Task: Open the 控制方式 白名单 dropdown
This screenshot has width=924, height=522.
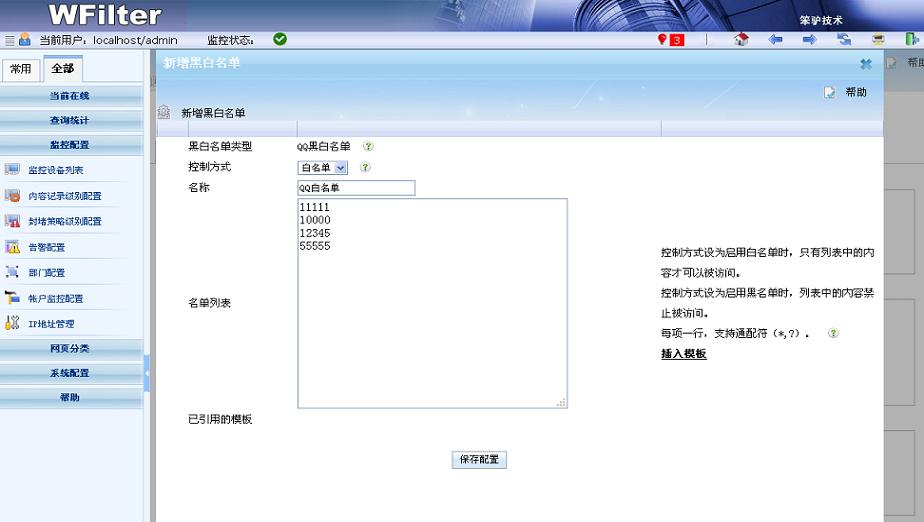Action: pyautogui.click(x=323, y=168)
